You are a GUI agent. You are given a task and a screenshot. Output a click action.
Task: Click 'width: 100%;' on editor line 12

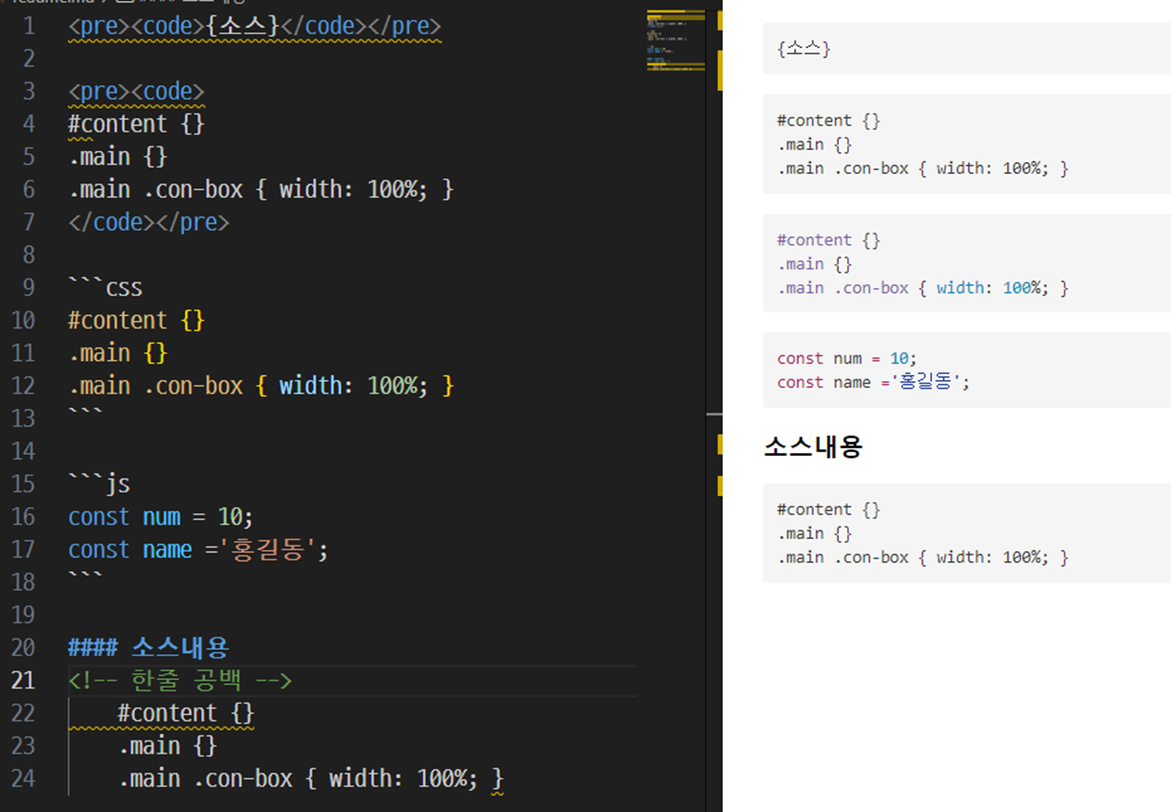click(x=354, y=386)
